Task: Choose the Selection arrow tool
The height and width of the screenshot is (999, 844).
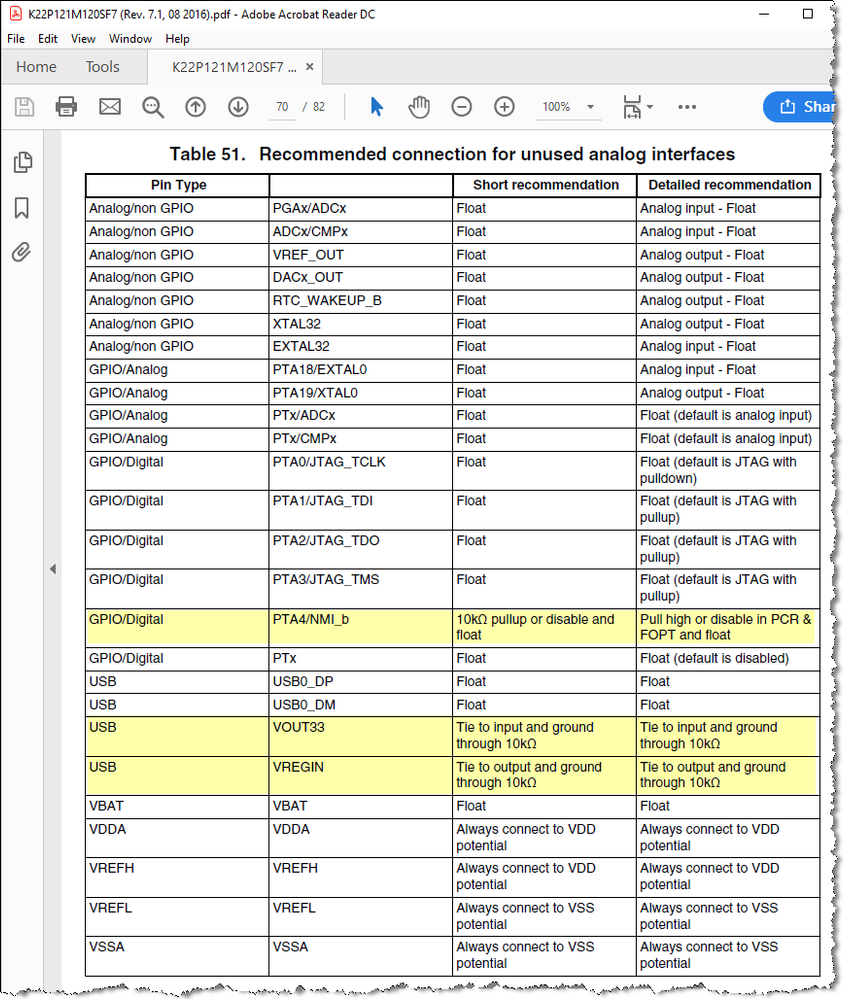Action: click(x=376, y=106)
